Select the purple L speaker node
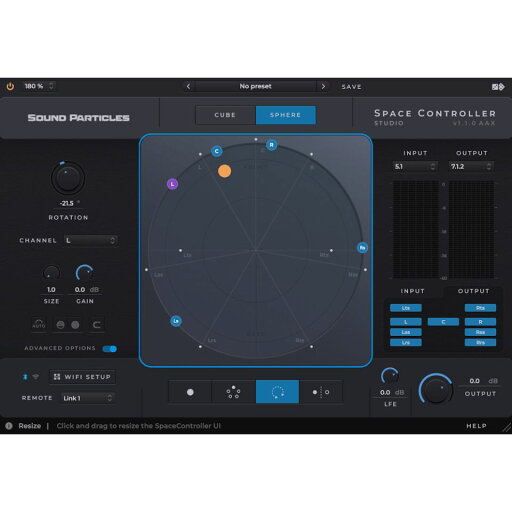 172,184
